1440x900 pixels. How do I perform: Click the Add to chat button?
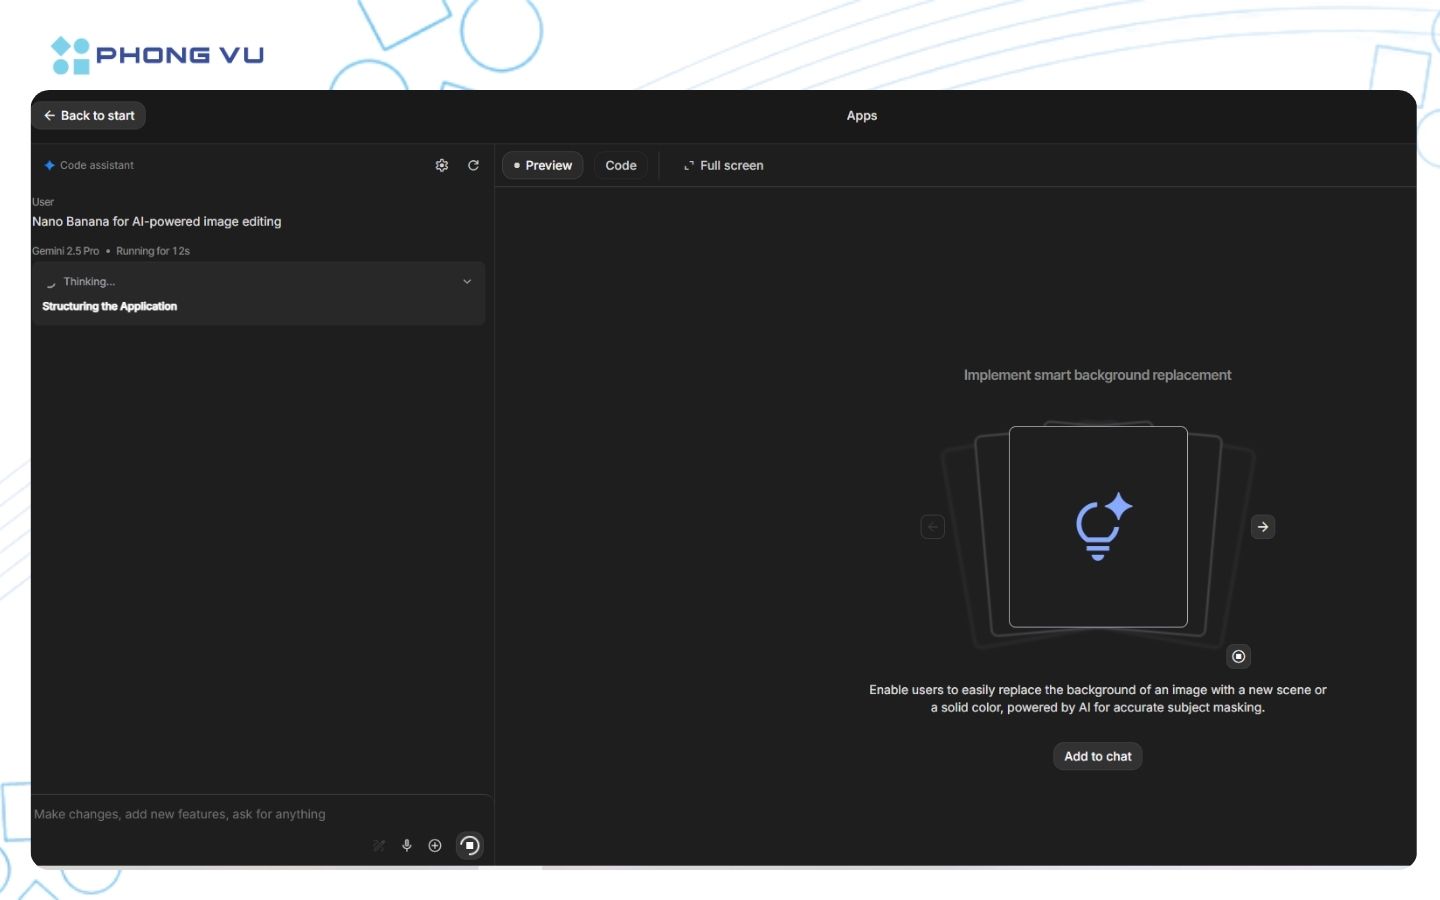(x=1097, y=756)
